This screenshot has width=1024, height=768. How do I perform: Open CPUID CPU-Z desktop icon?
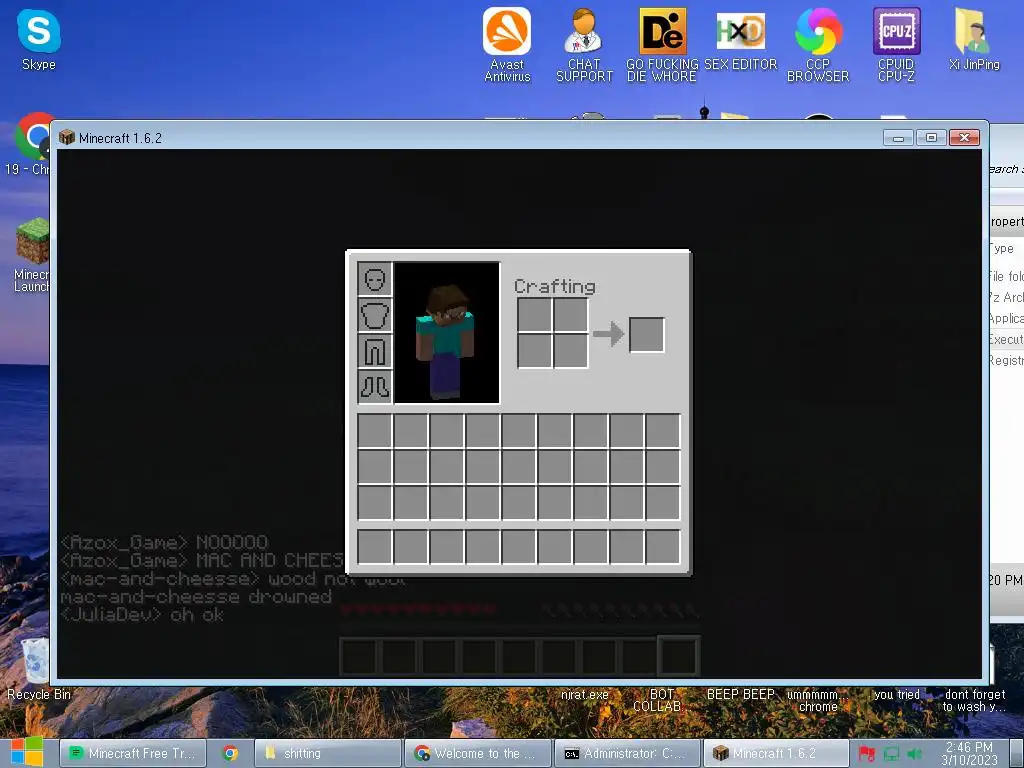pyautogui.click(x=897, y=44)
